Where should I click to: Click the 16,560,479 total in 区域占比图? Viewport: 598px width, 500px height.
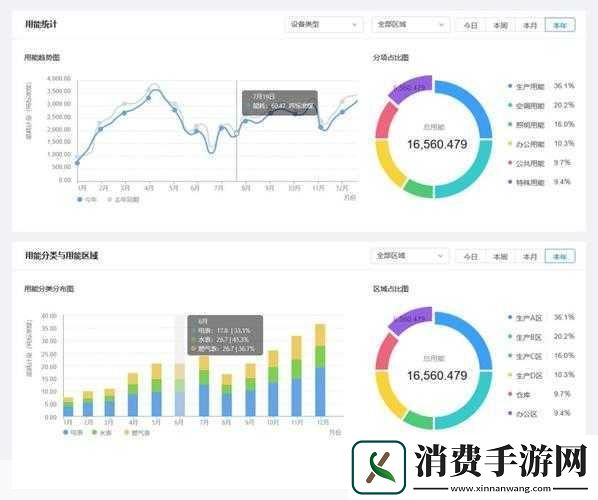pos(437,375)
